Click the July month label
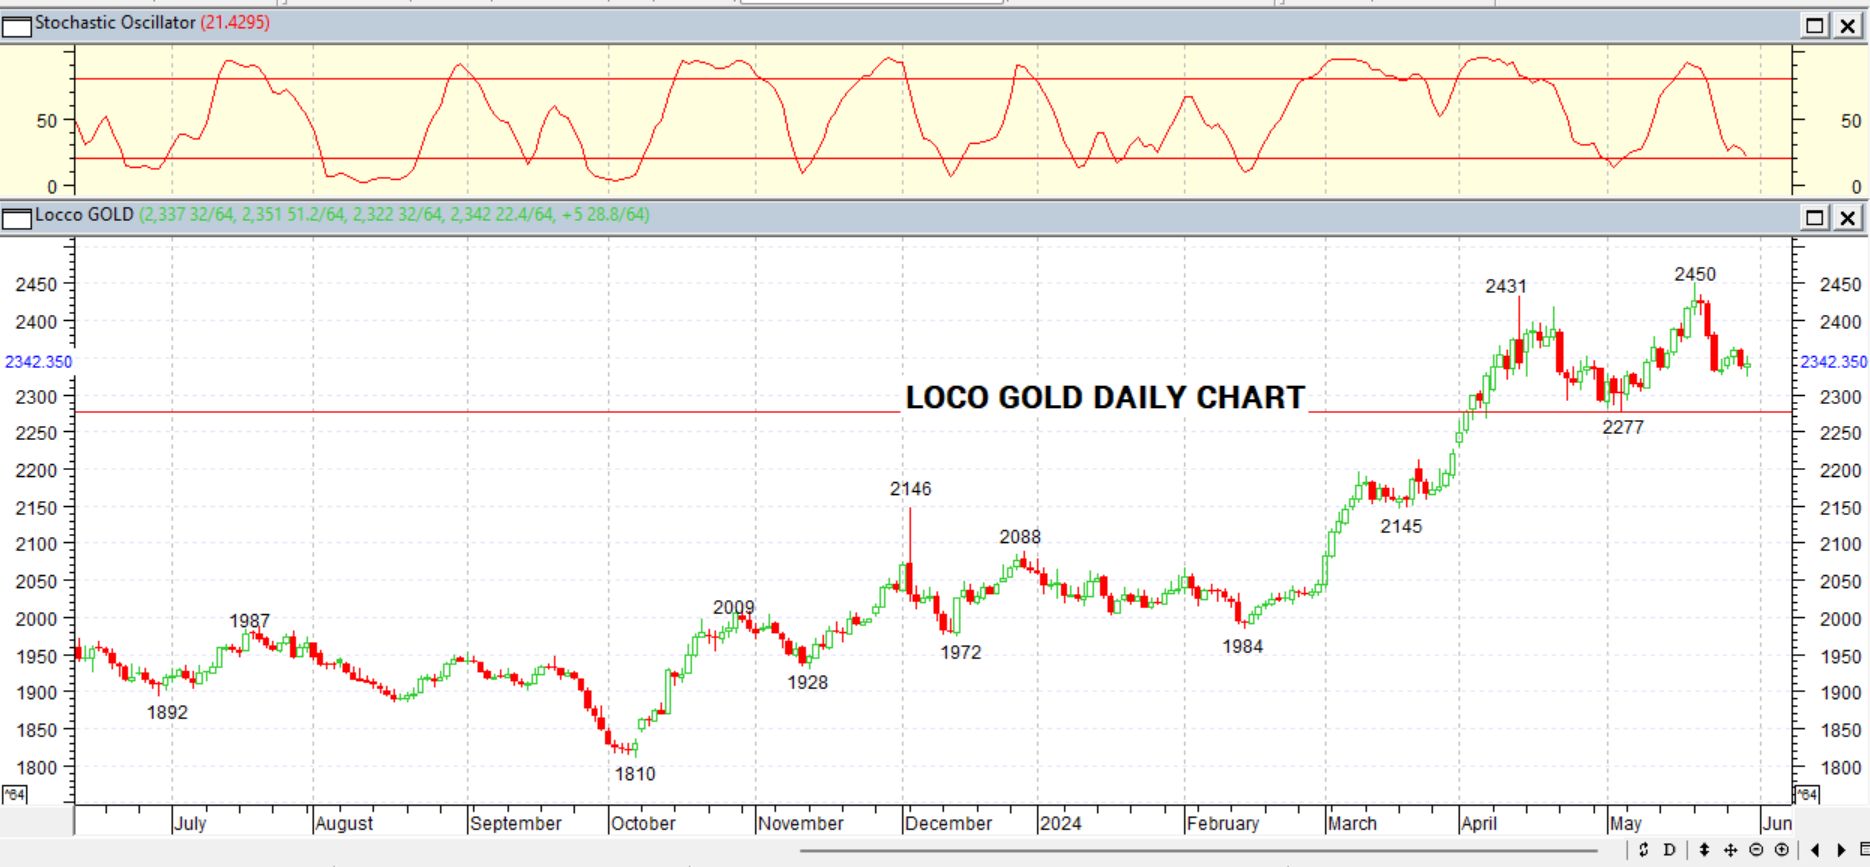 [x=190, y=823]
